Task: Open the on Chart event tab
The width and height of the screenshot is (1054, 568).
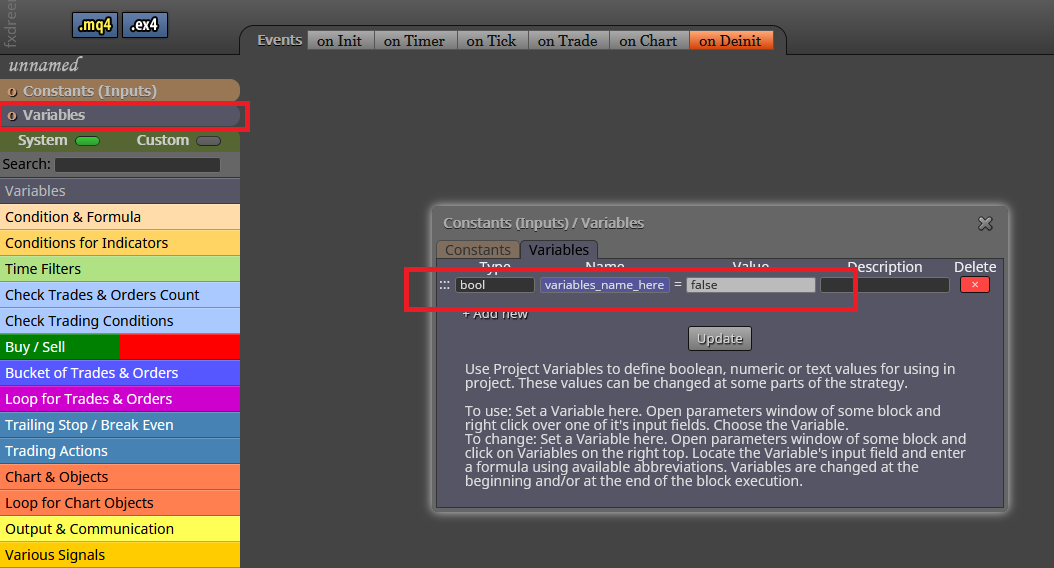Action: 648,41
